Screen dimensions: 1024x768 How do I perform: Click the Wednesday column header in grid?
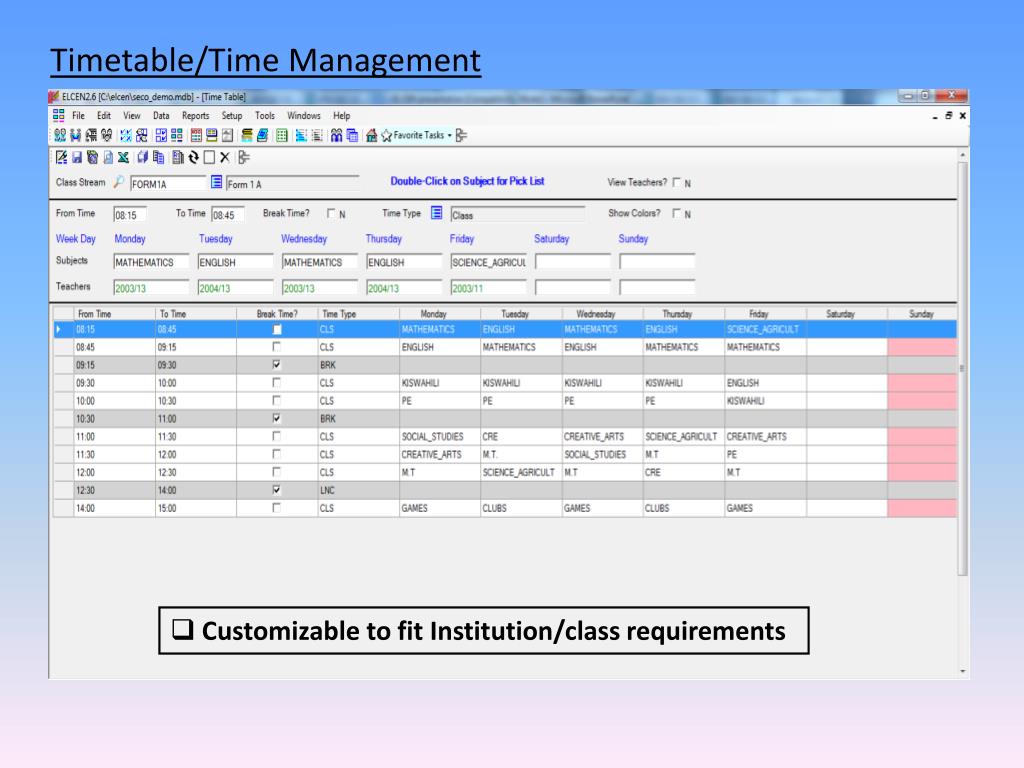click(x=602, y=313)
